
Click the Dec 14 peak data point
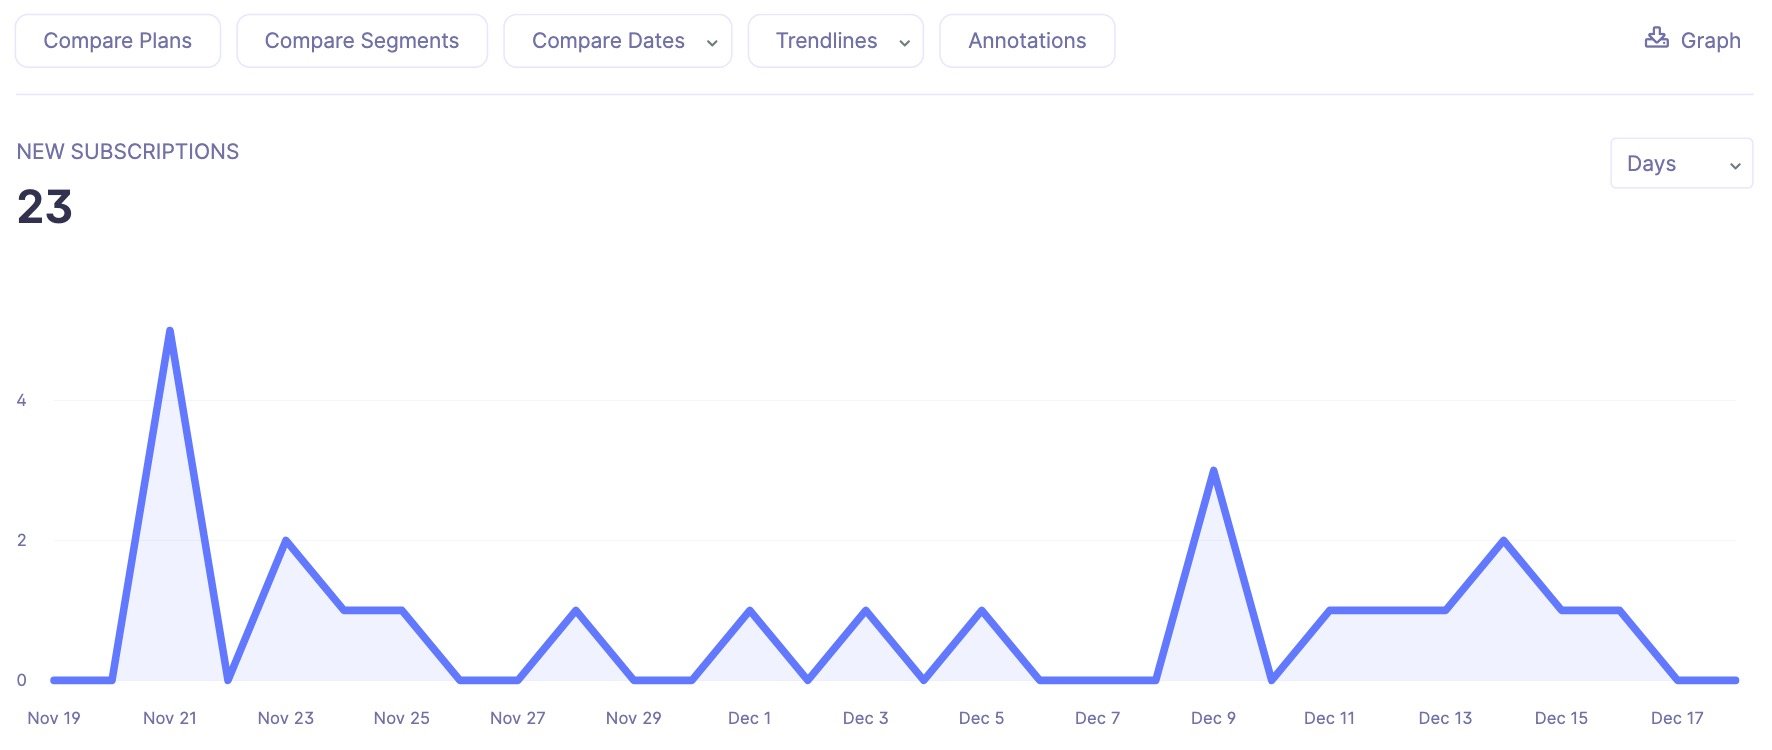point(1502,539)
